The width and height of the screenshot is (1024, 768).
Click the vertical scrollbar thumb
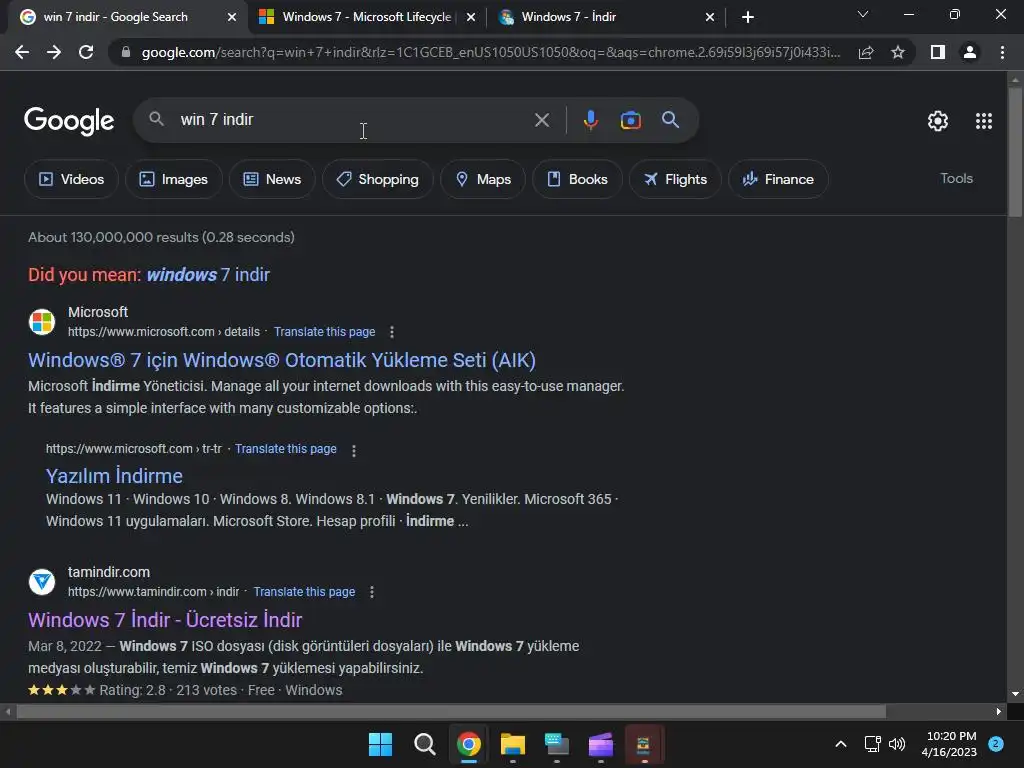pos(1015,152)
